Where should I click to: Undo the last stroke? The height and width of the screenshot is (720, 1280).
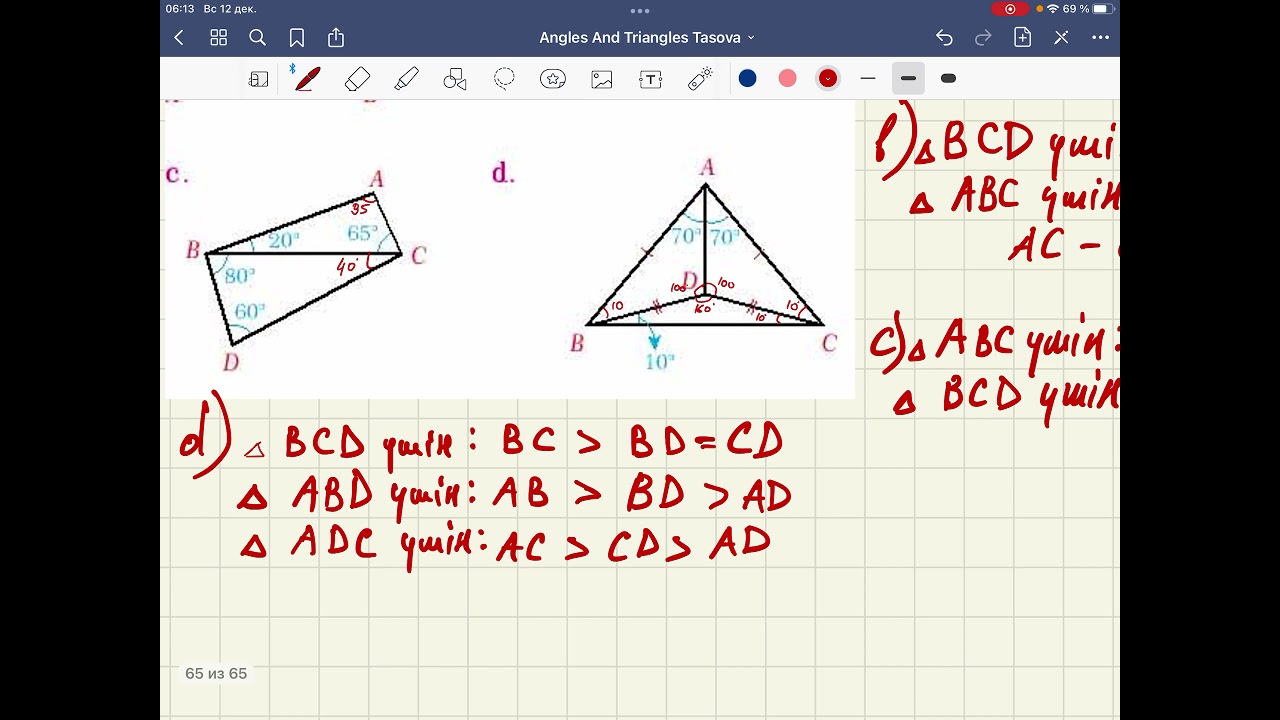click(944, 38)
